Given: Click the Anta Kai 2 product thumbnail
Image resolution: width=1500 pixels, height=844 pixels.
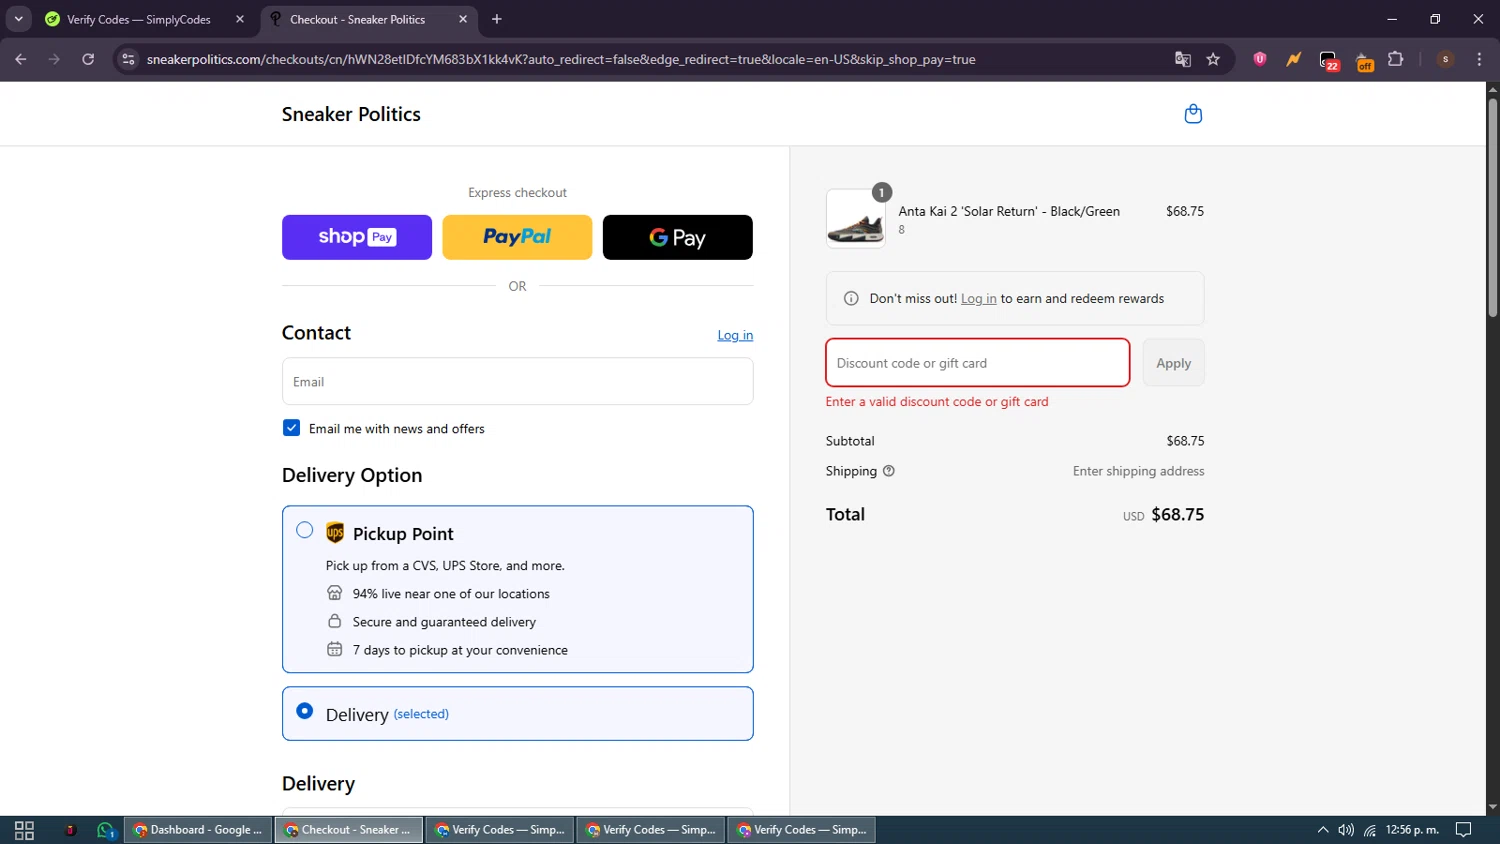Looking at the screenshot, I should click(x=856, y=219).
